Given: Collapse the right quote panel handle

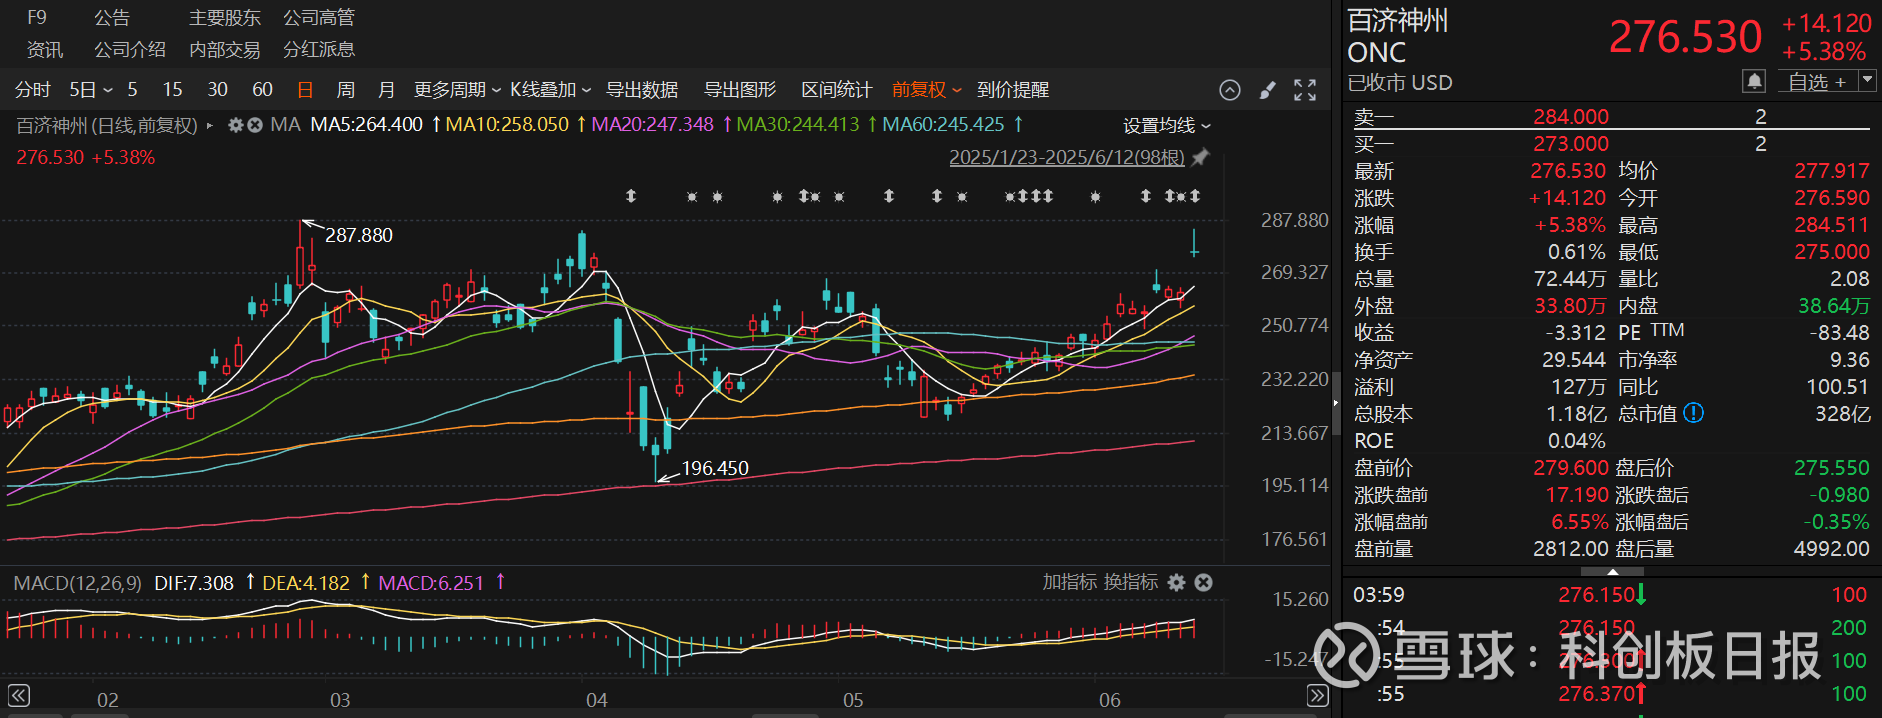Looking at the screenshot, I should [1336, 402].
